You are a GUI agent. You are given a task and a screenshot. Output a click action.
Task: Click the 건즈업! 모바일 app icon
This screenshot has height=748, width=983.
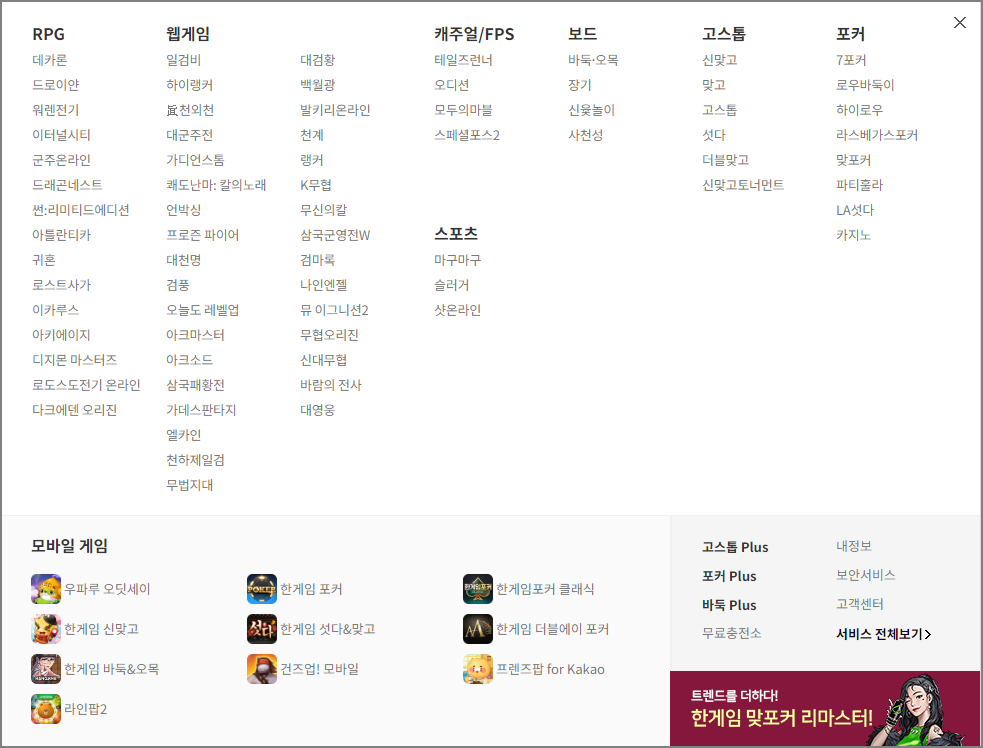[262, 669]
